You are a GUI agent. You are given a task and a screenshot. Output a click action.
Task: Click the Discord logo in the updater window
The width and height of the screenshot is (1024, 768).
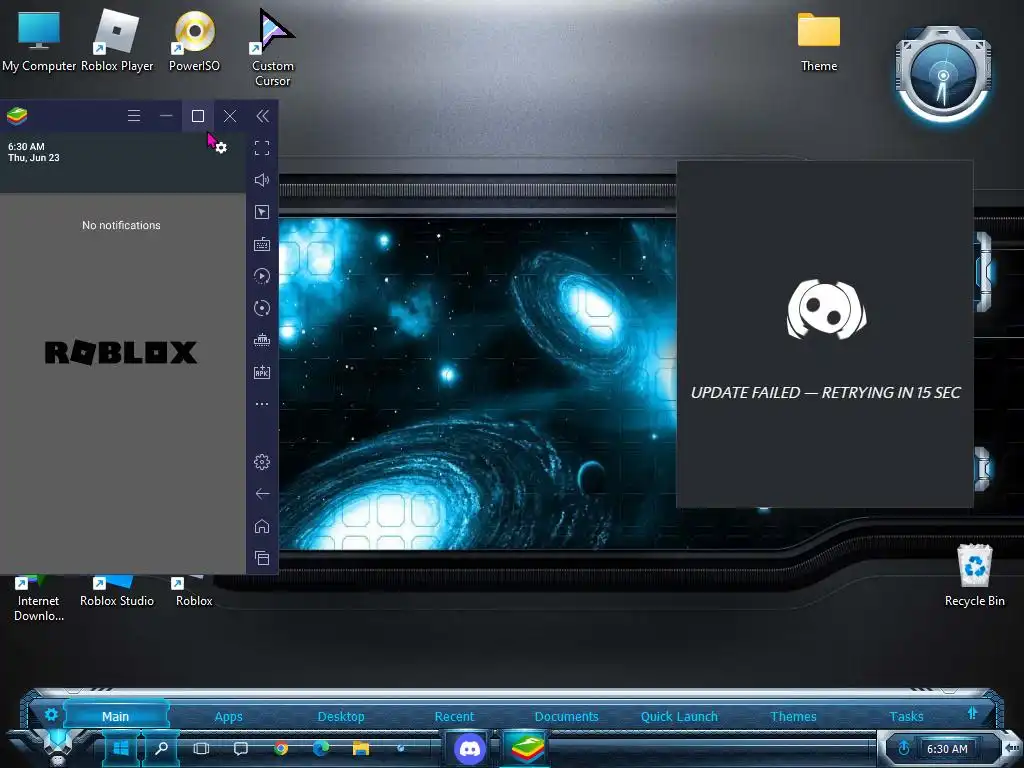[x=826, y=310]
